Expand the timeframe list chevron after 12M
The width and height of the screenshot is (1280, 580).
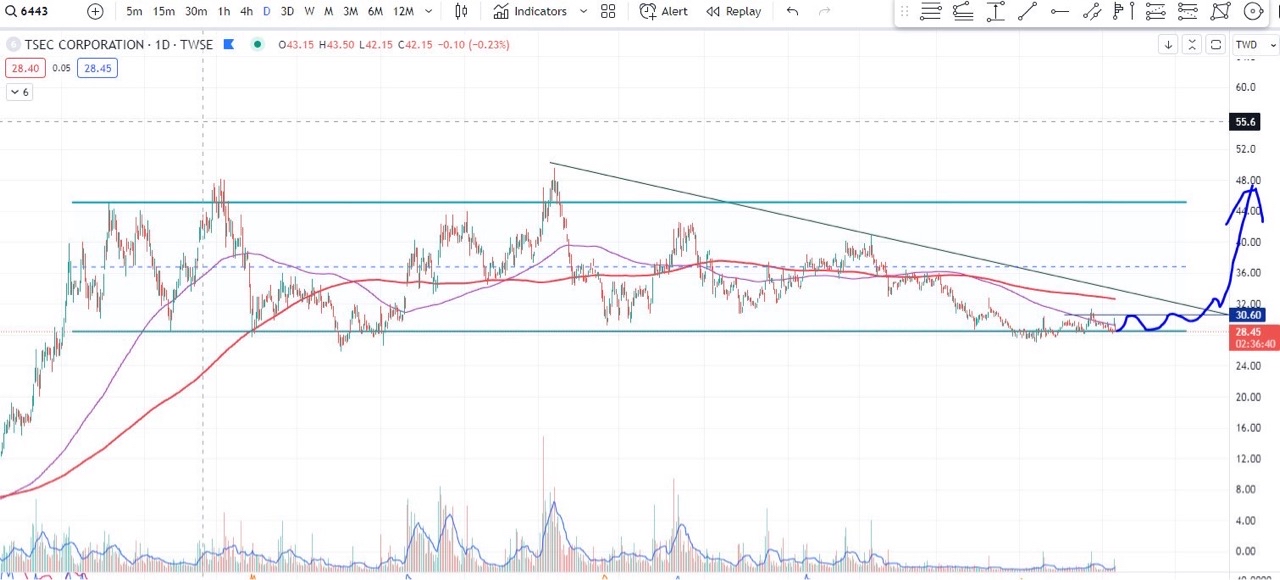coord(429,11)
